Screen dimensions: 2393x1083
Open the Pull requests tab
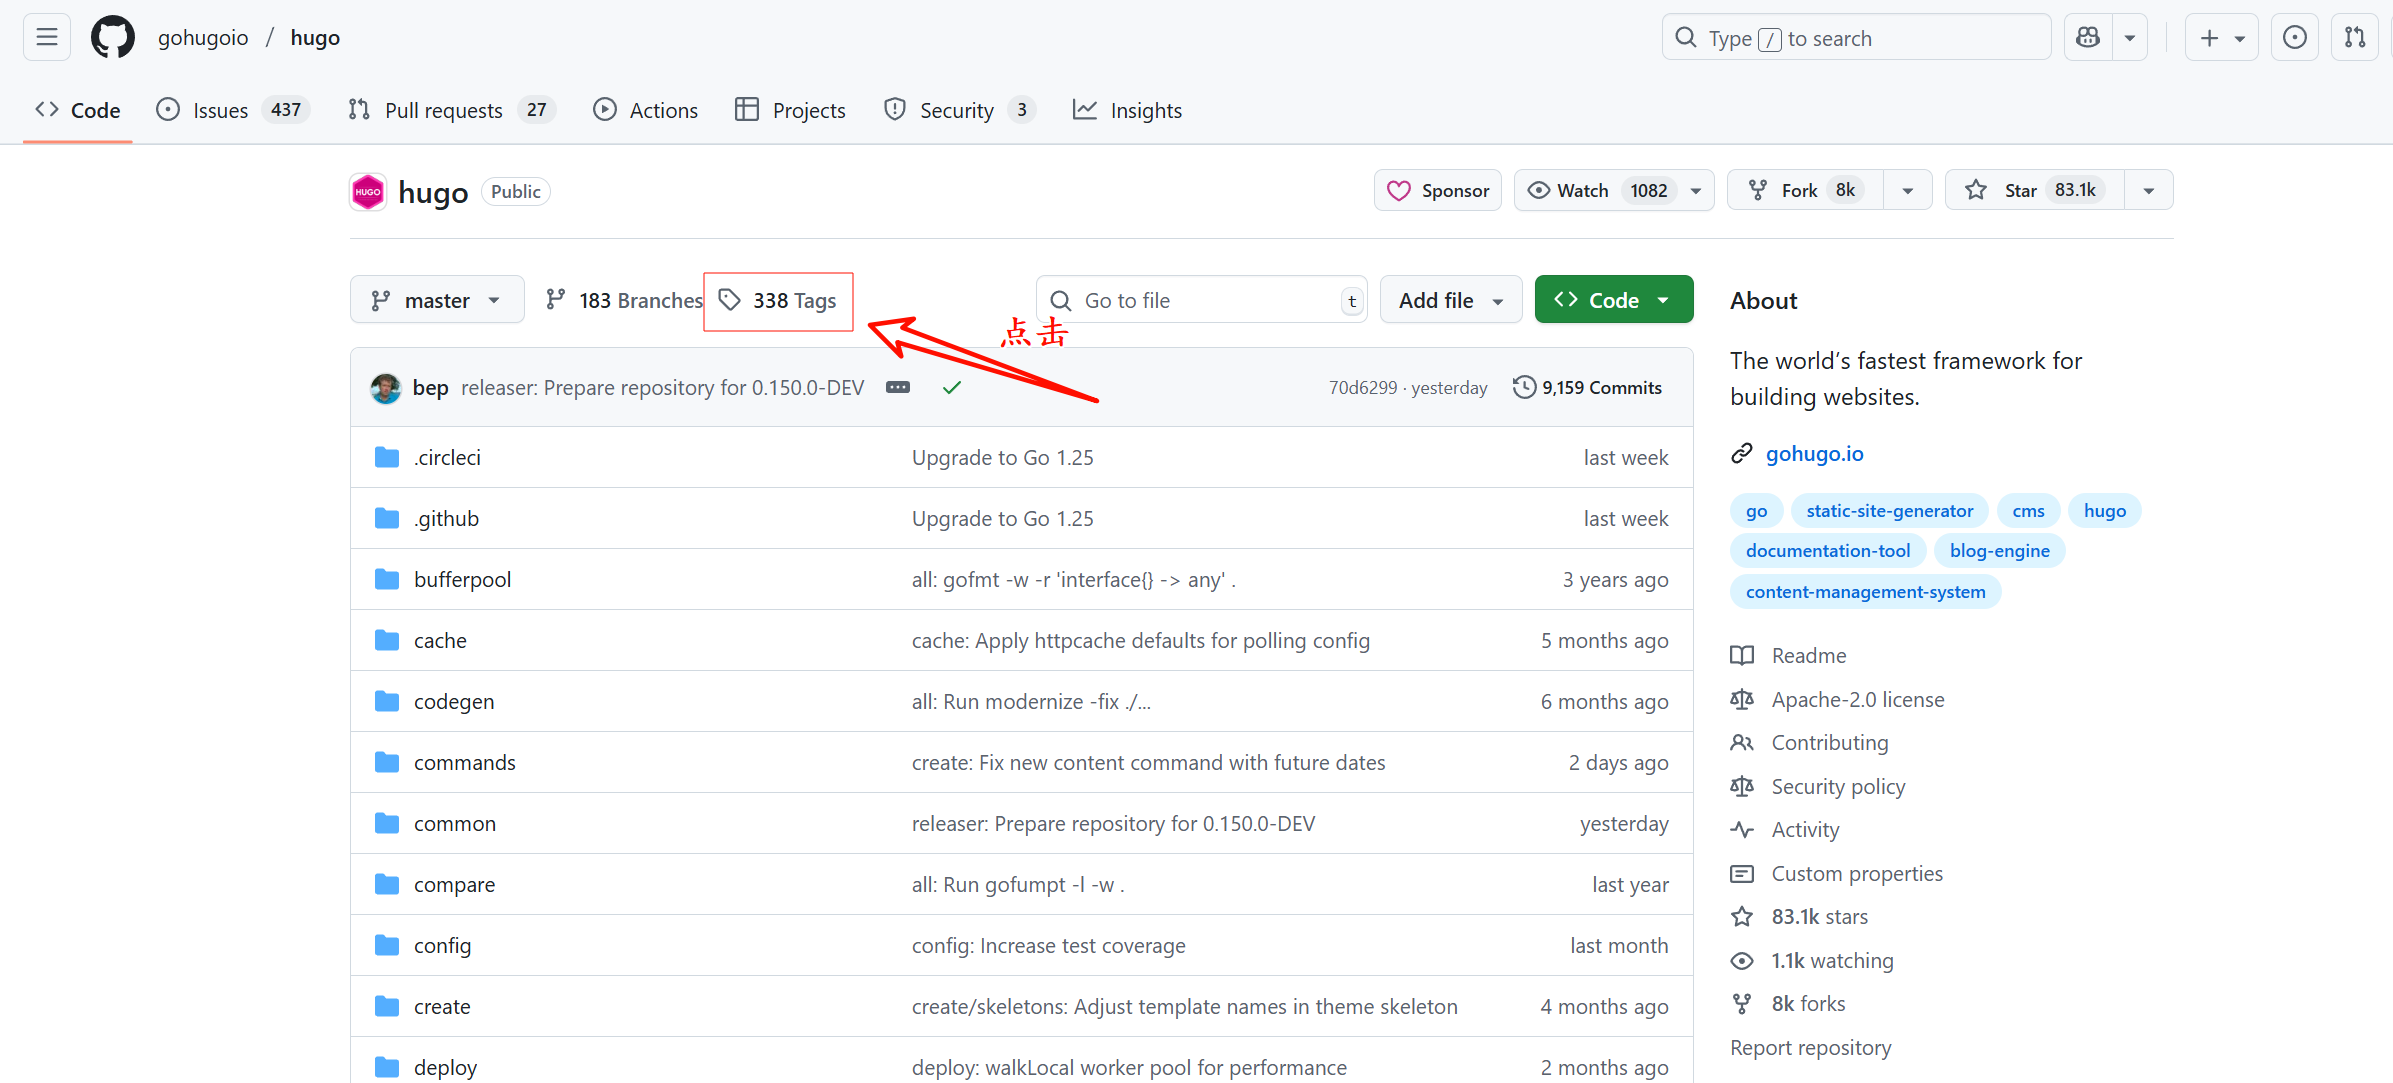point(451,110)
